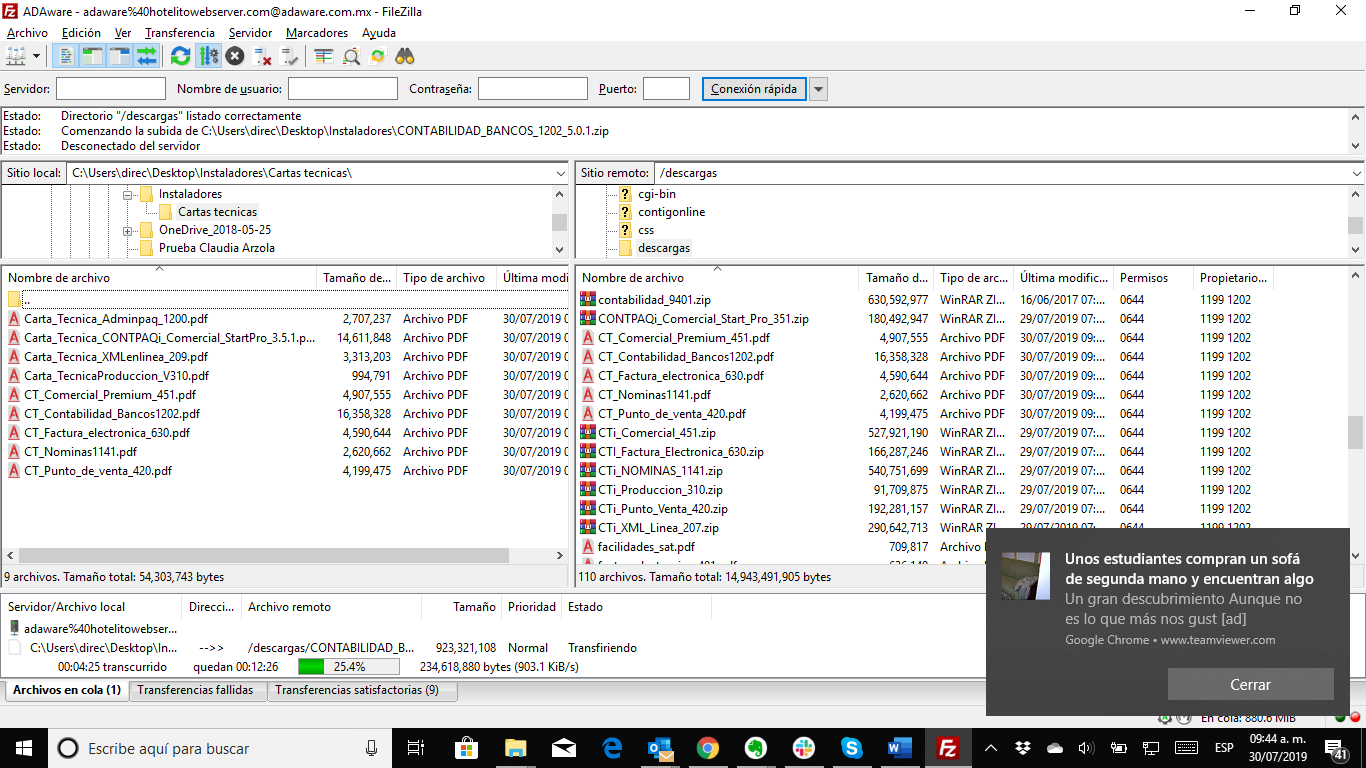1366x768 pixels.
Task: Click the process transfer queue icon
Action: [208, 56]
